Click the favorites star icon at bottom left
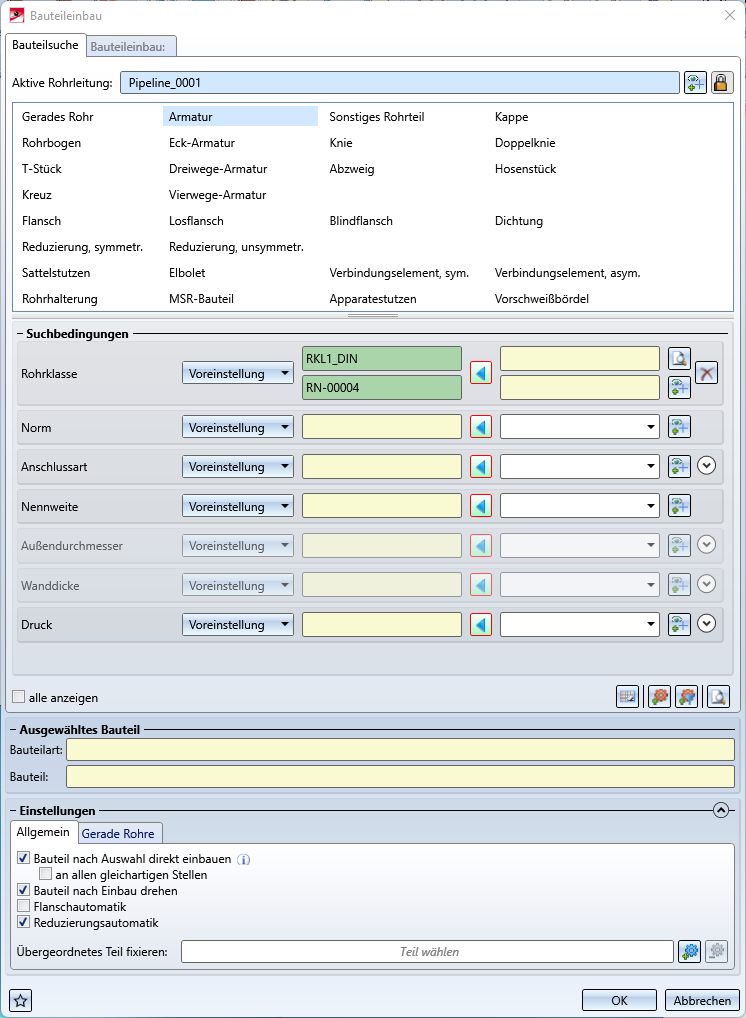746x1018 pixels. pos(20,1000)
